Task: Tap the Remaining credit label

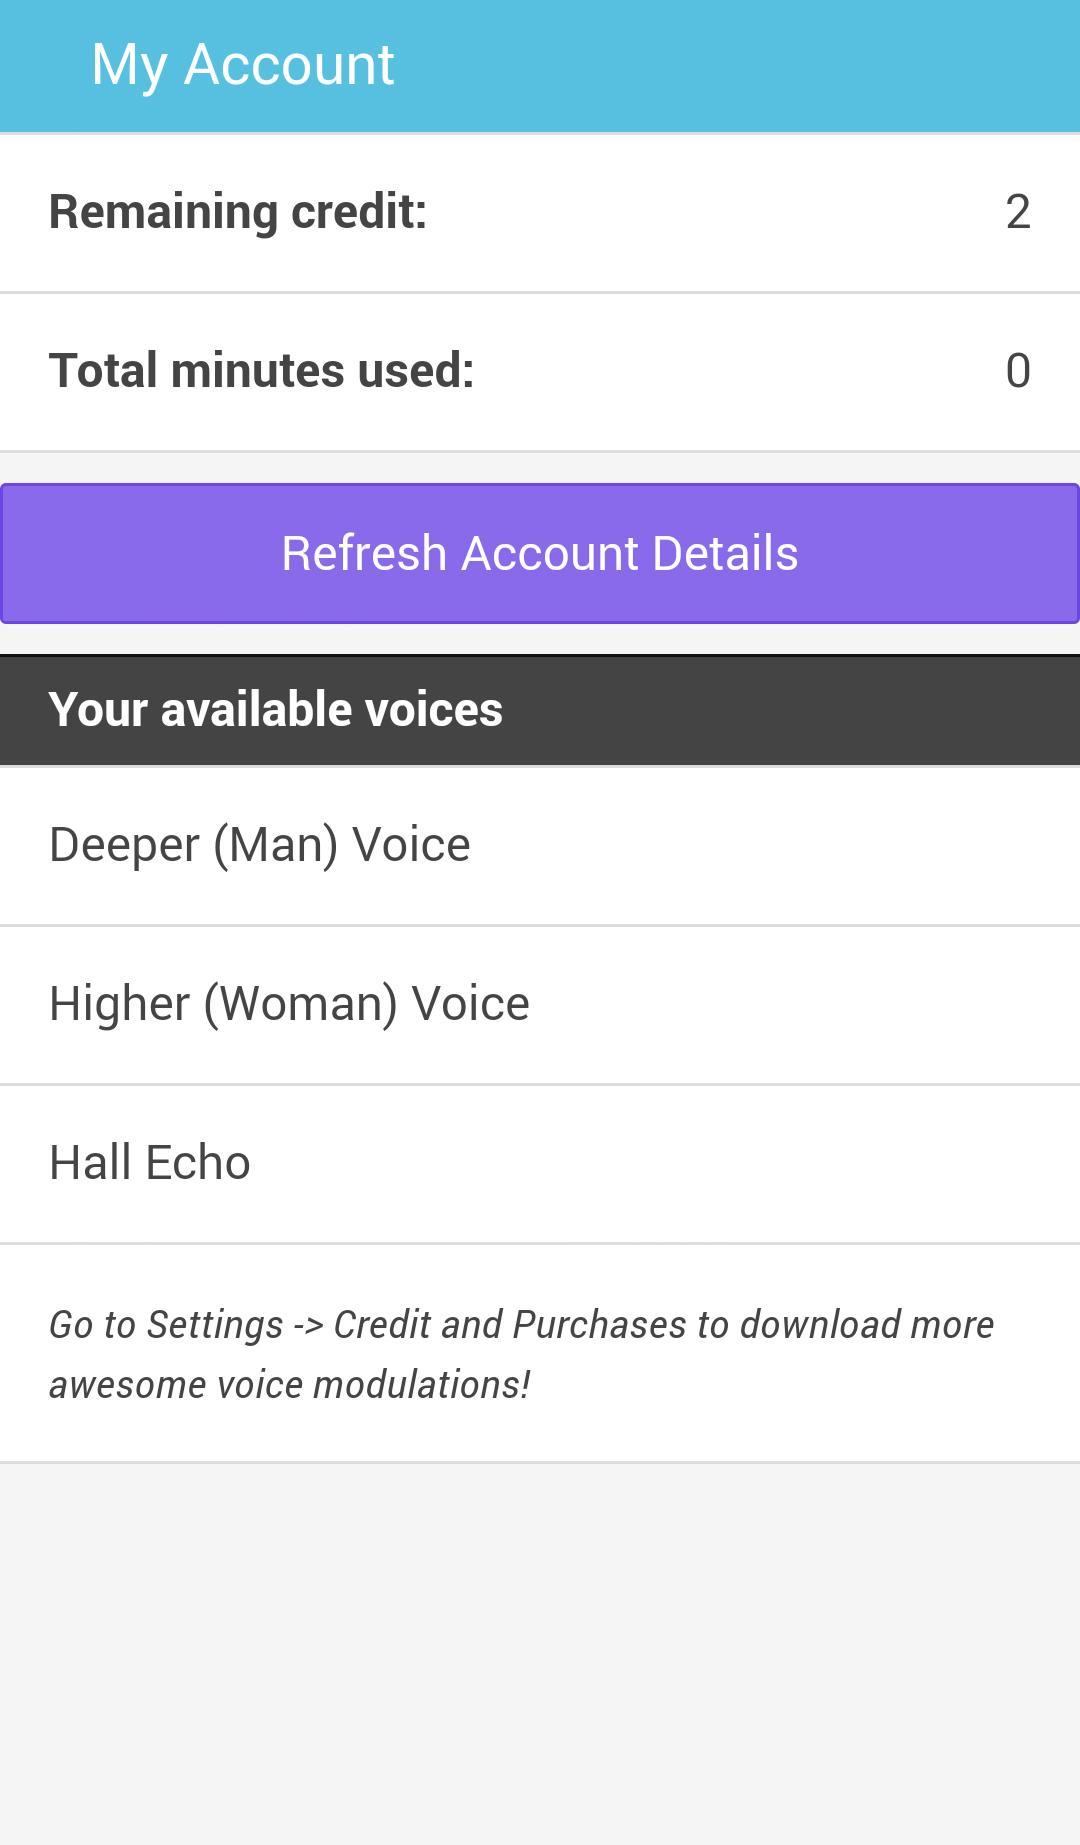Action: click(238, 212)
